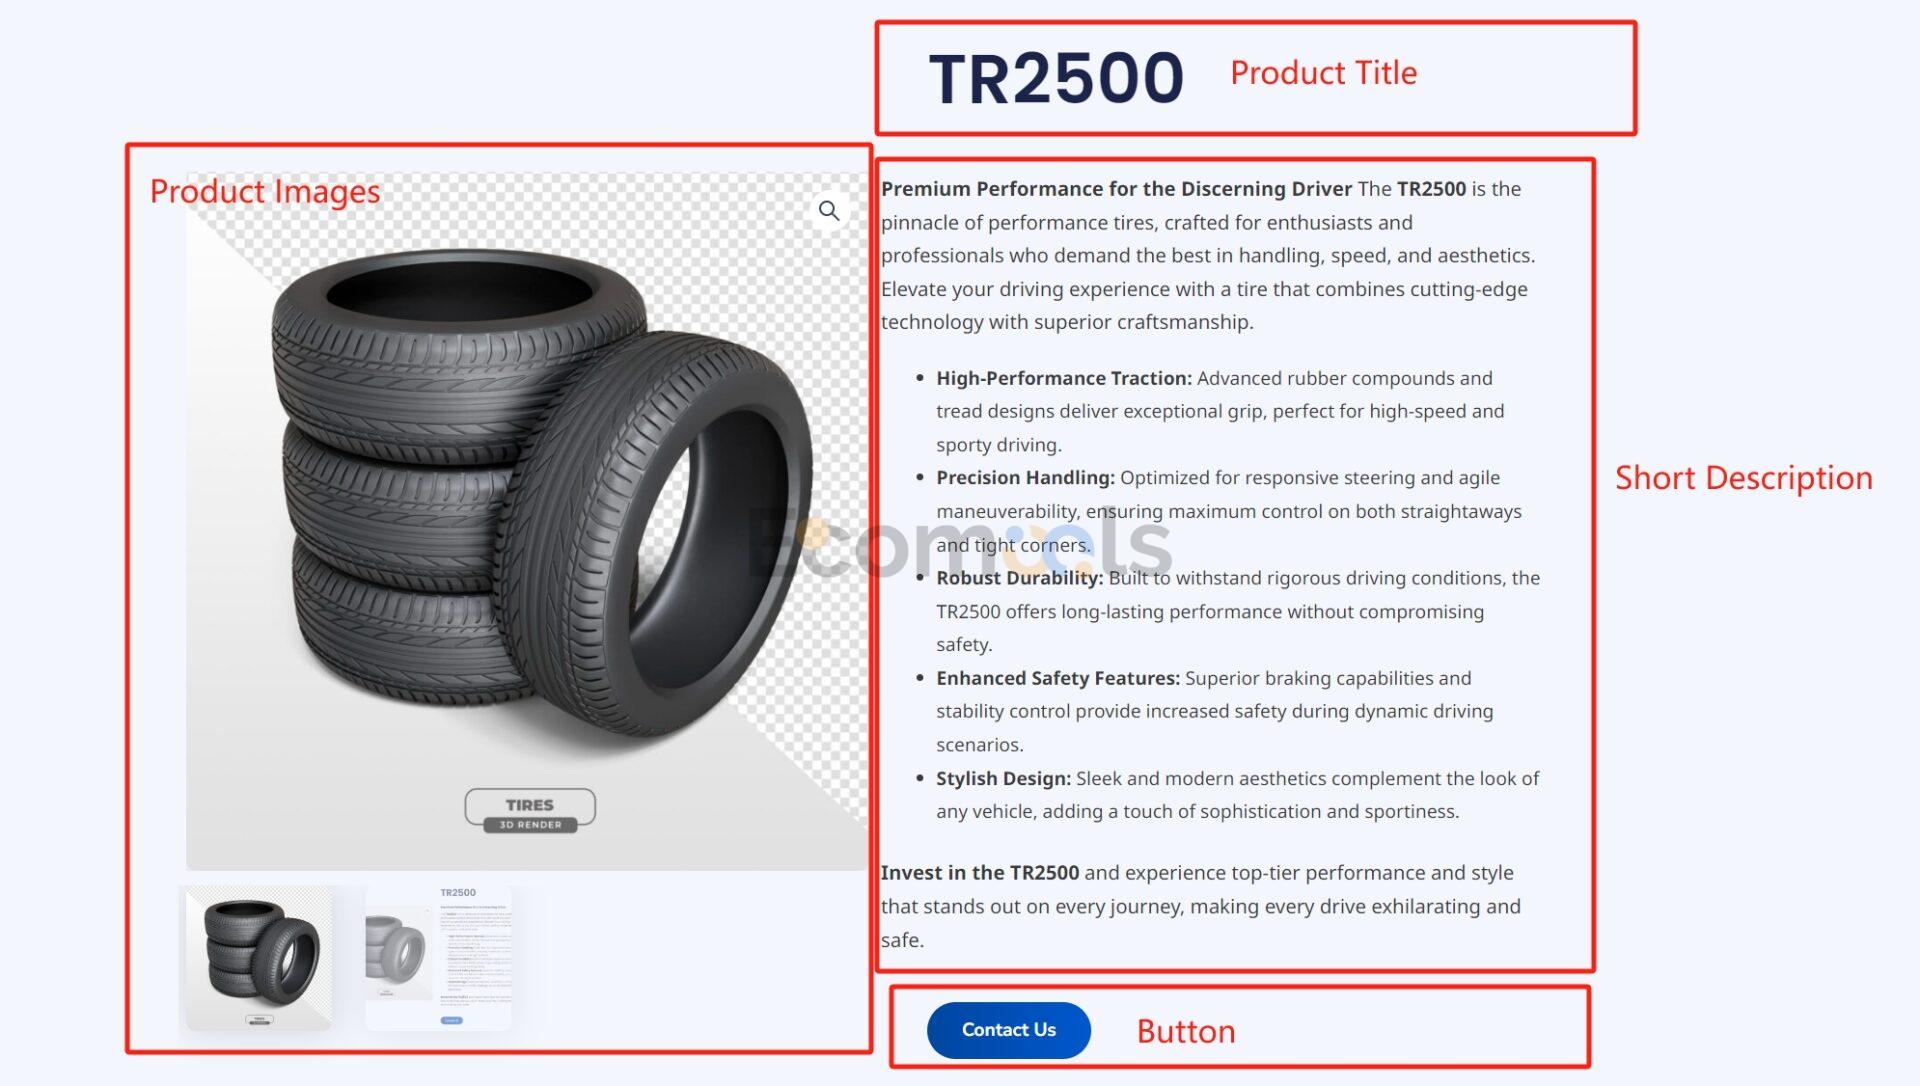Click the Precision Handling bullet heading

[x=1025, y=478]
